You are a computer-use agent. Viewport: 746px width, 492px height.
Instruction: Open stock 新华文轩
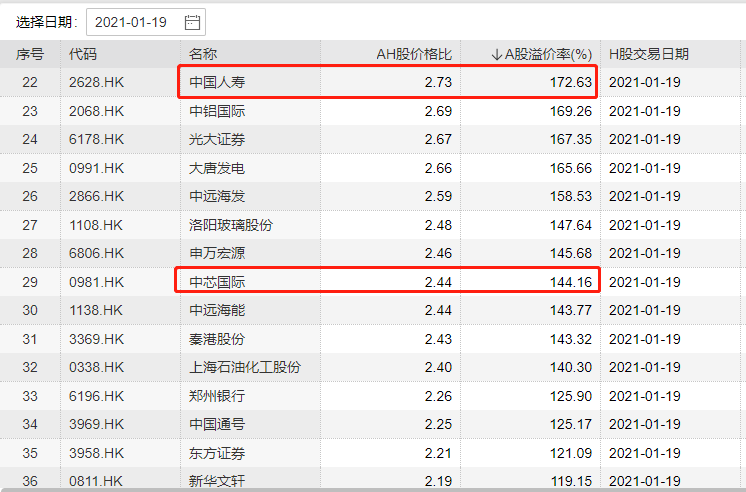[x=217, y=481]
